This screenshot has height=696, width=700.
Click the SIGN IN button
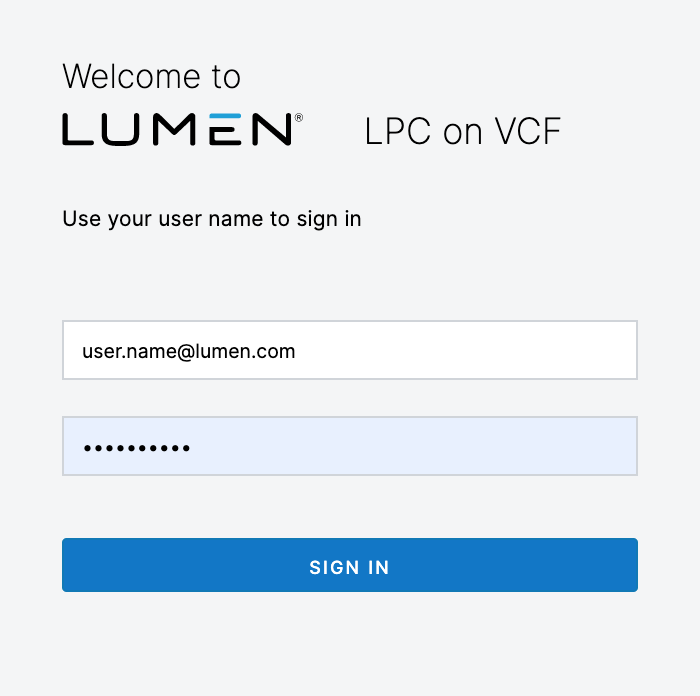[x=350, y=565]
